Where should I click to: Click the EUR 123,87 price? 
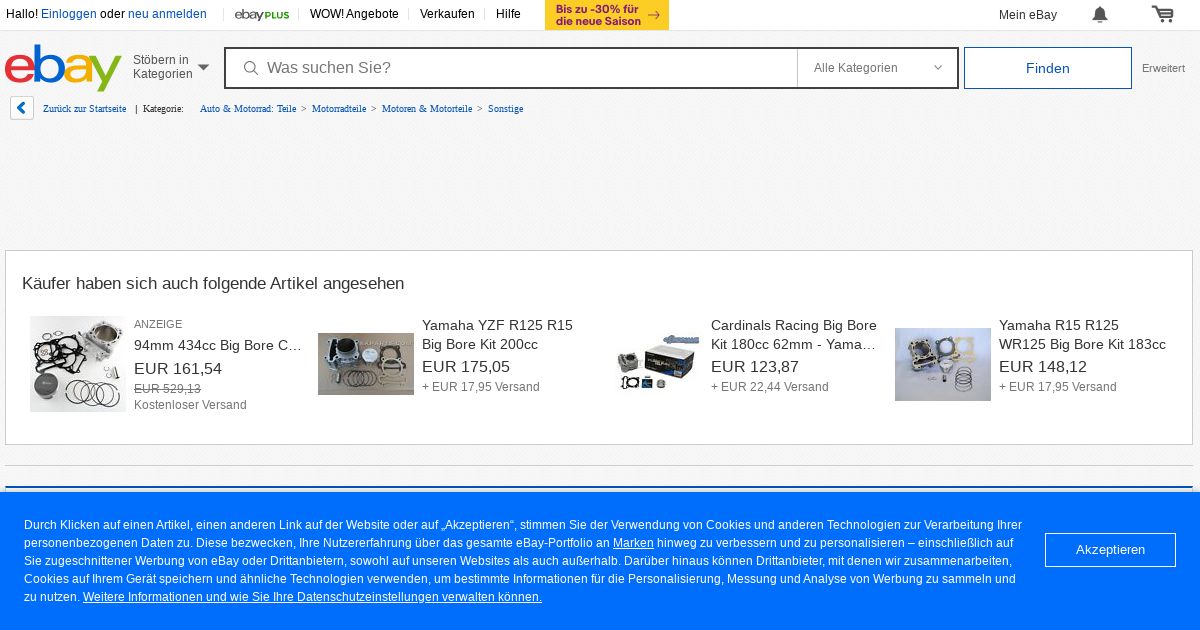(755, 367)
